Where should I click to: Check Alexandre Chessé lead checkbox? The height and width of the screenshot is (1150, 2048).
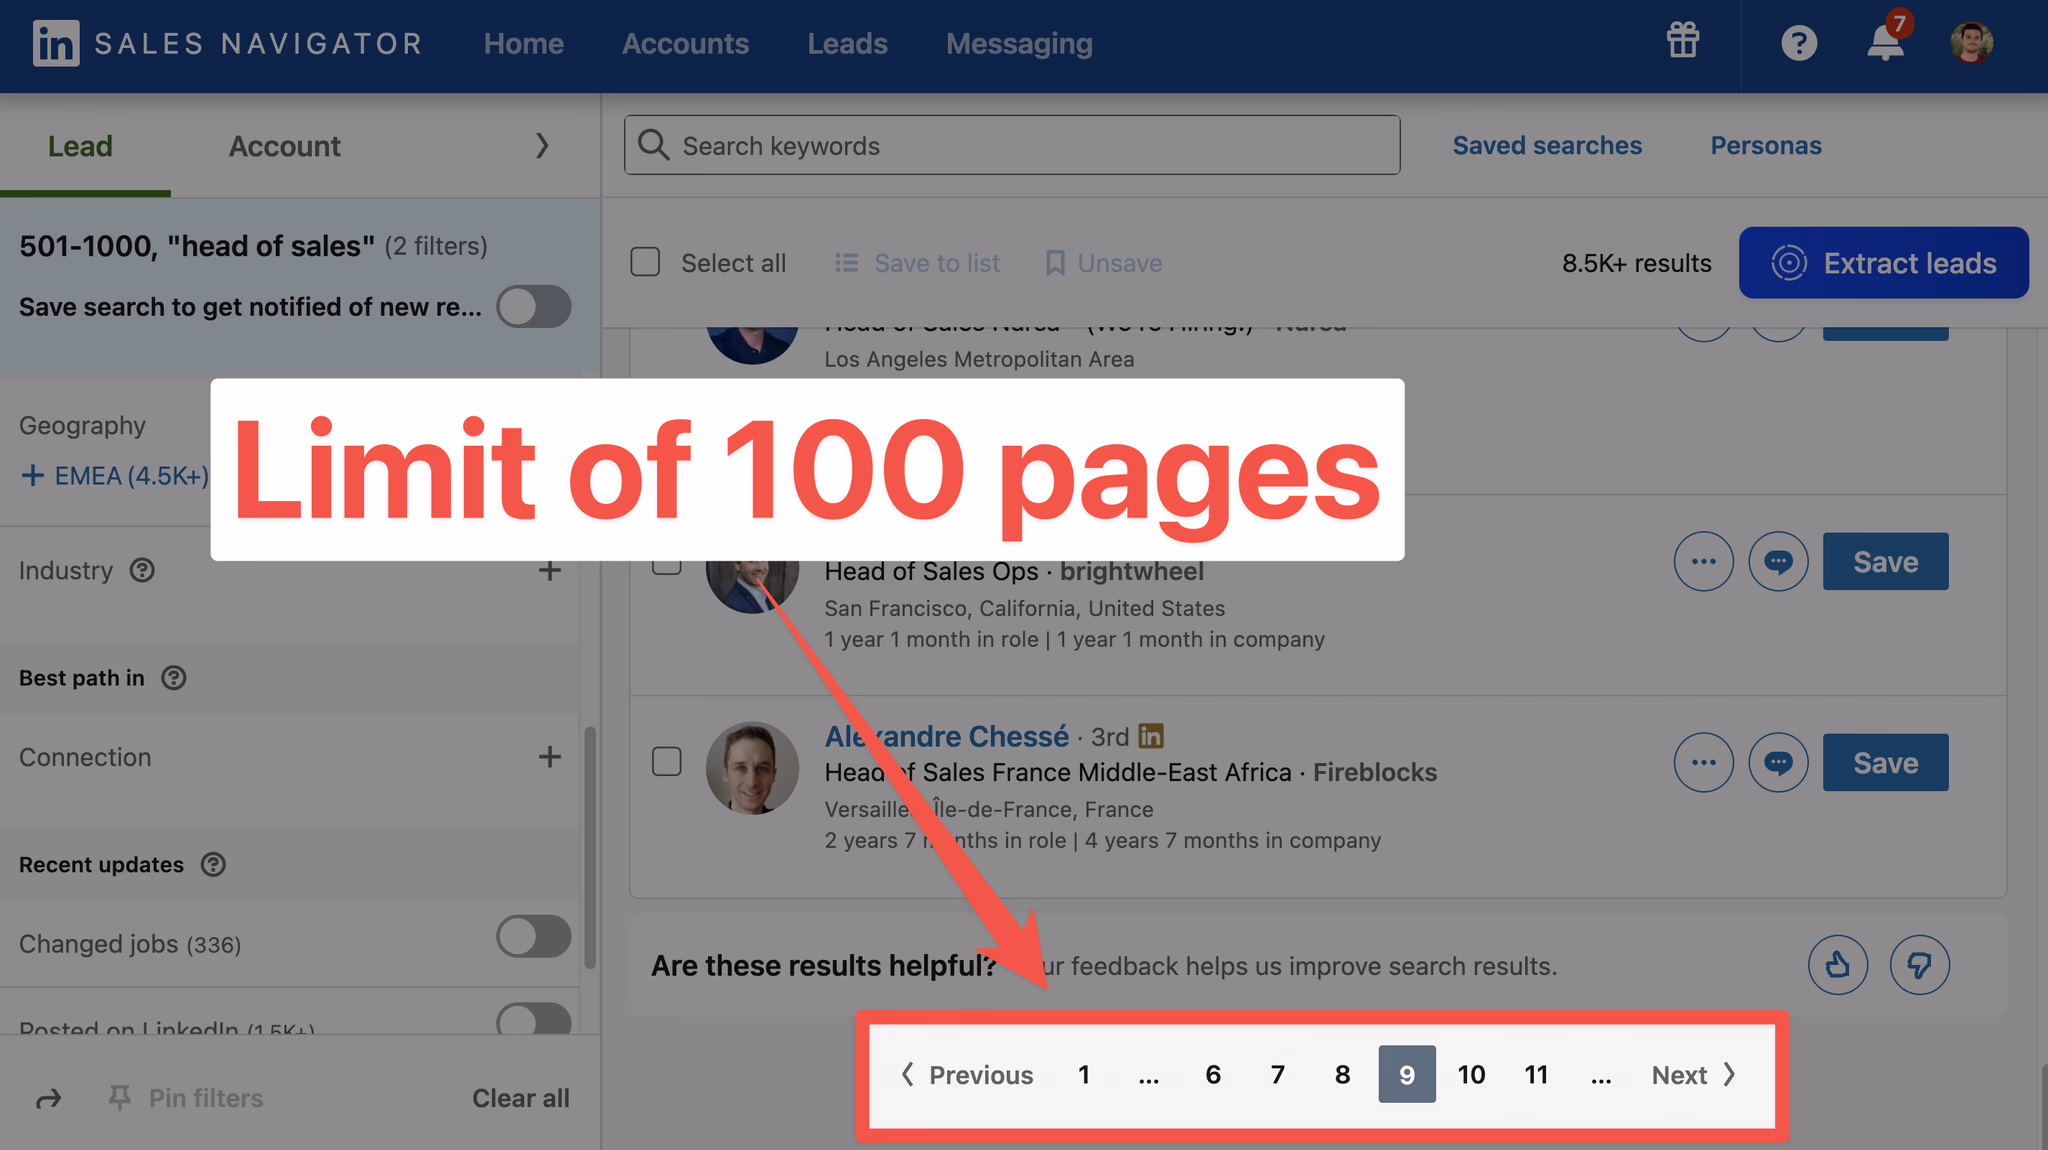(x=666, y=762)
